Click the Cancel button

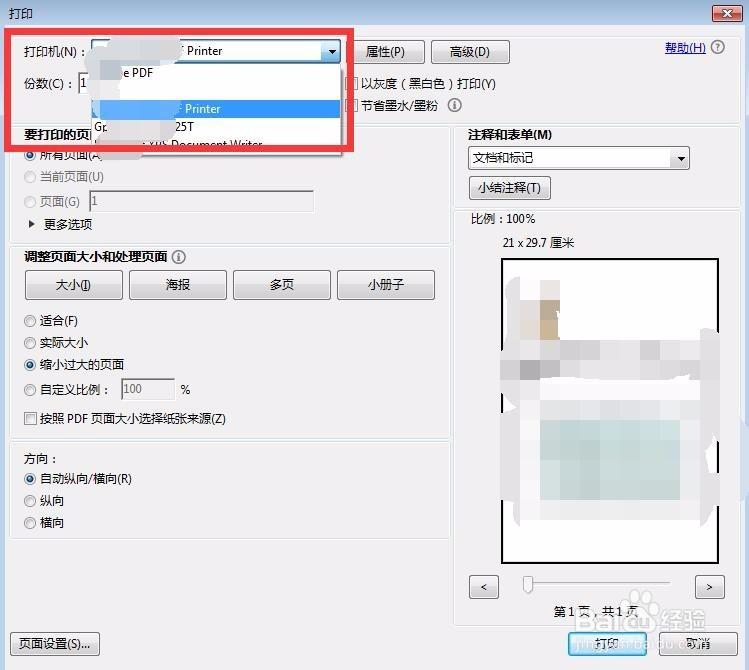(x=698, y=644)
